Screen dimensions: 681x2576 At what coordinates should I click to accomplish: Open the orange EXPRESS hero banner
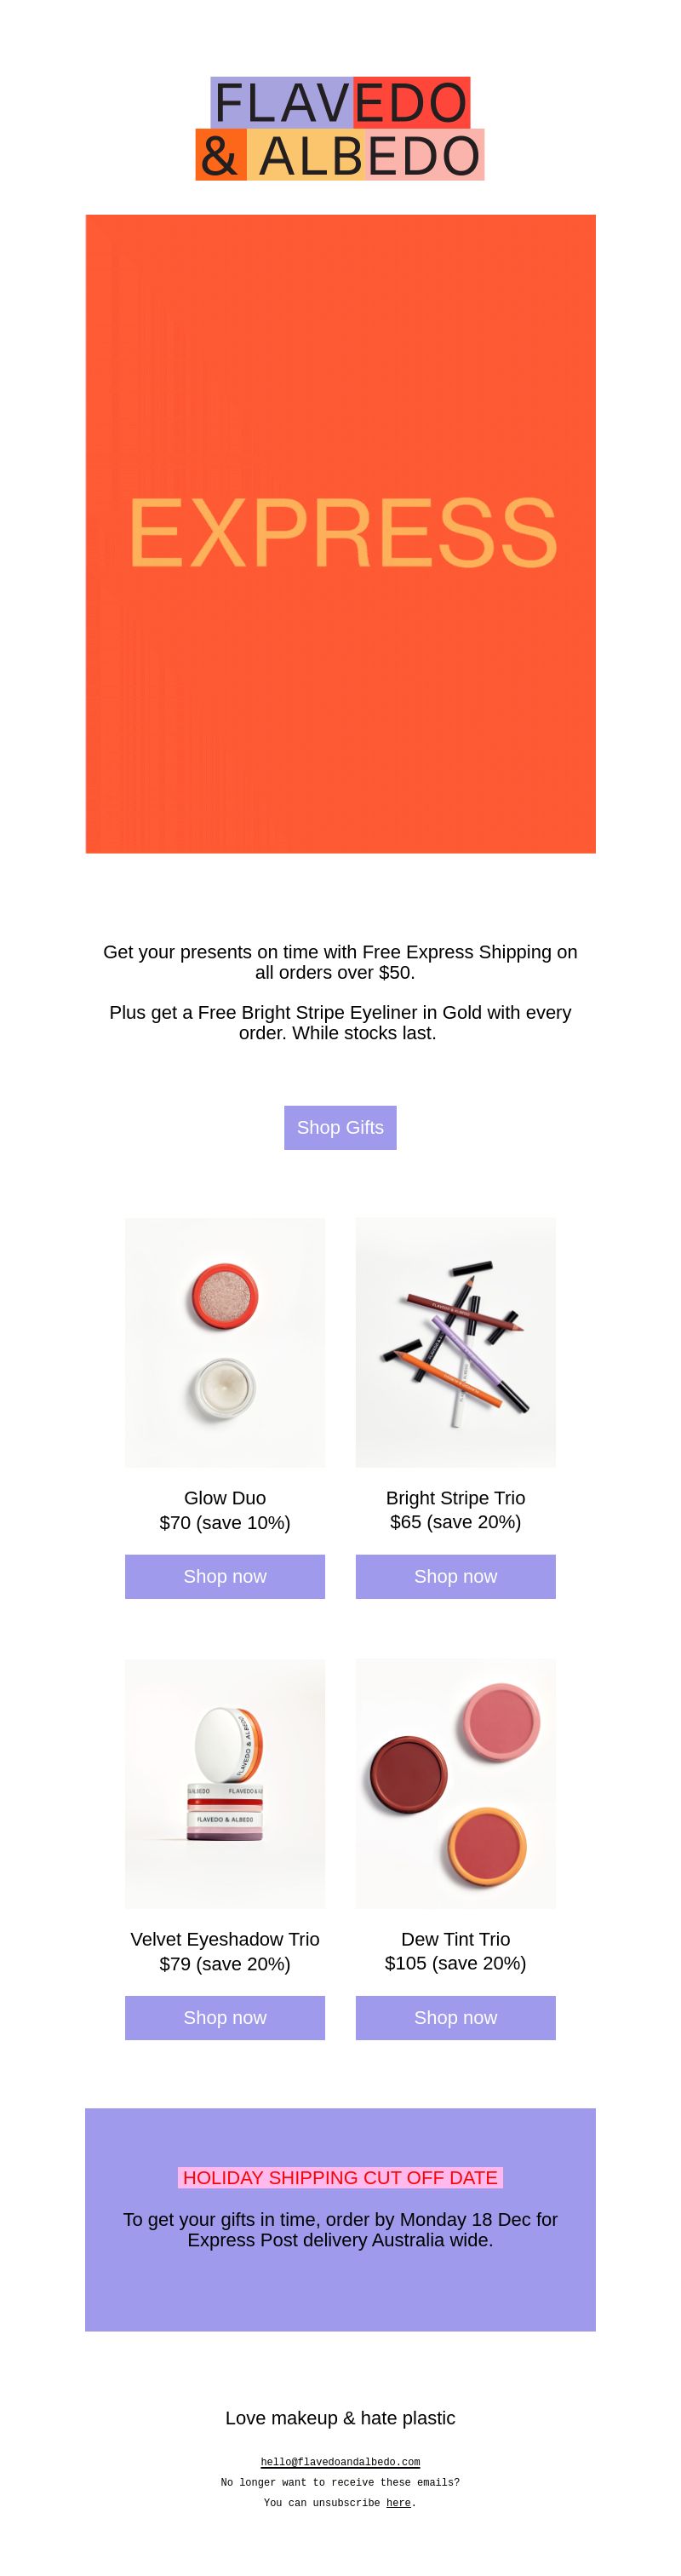340,533
